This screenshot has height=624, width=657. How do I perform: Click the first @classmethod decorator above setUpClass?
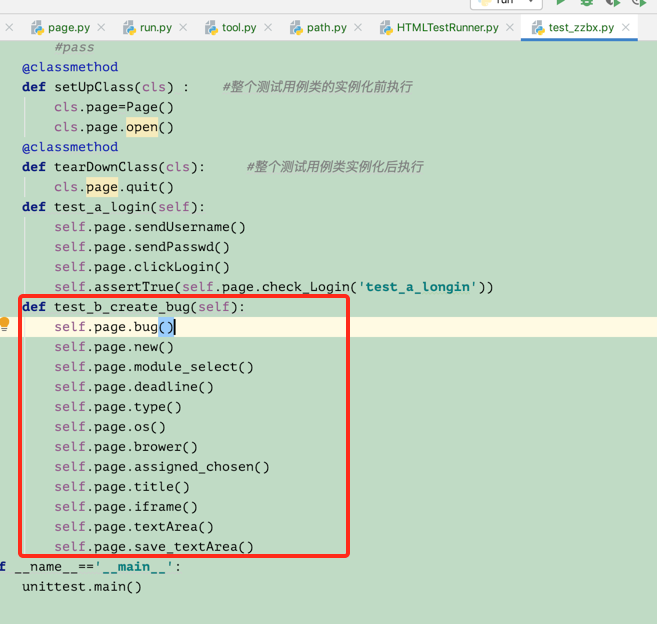pos(70,67)
